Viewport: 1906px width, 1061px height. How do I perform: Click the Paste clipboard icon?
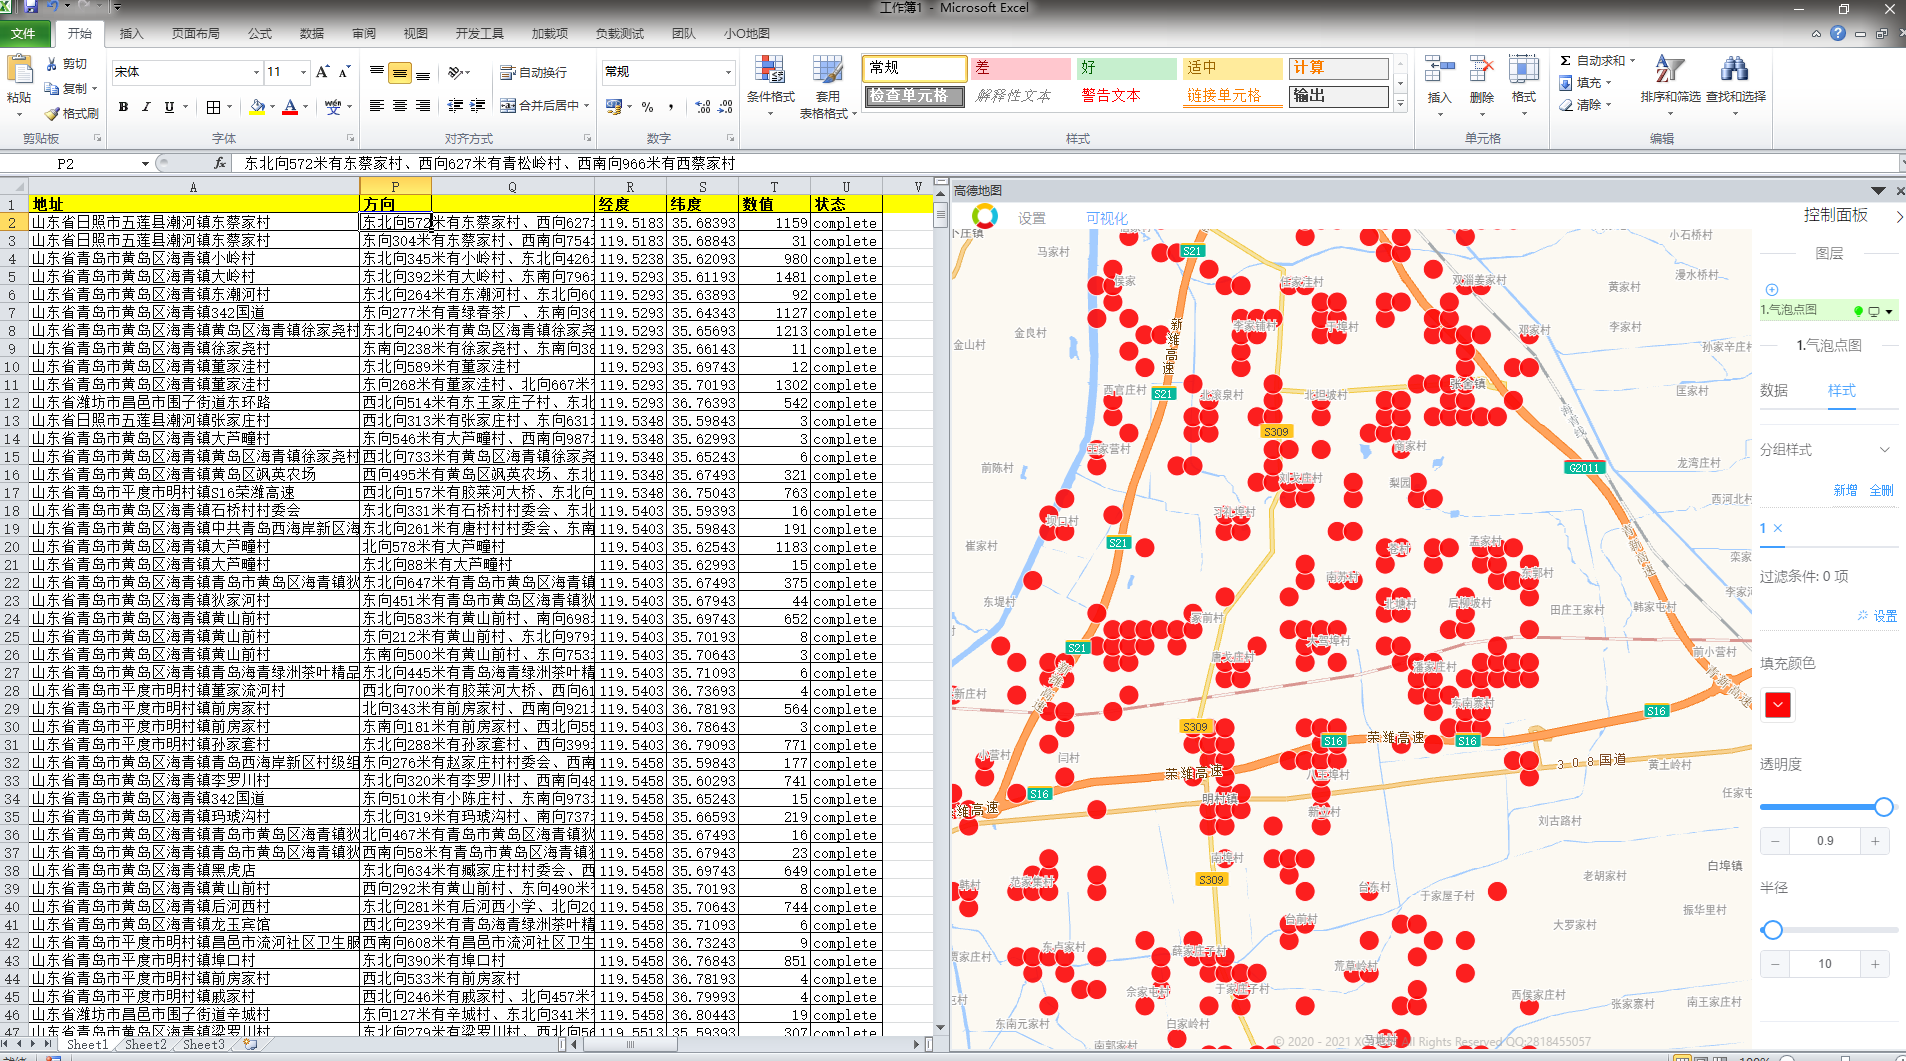19,70
